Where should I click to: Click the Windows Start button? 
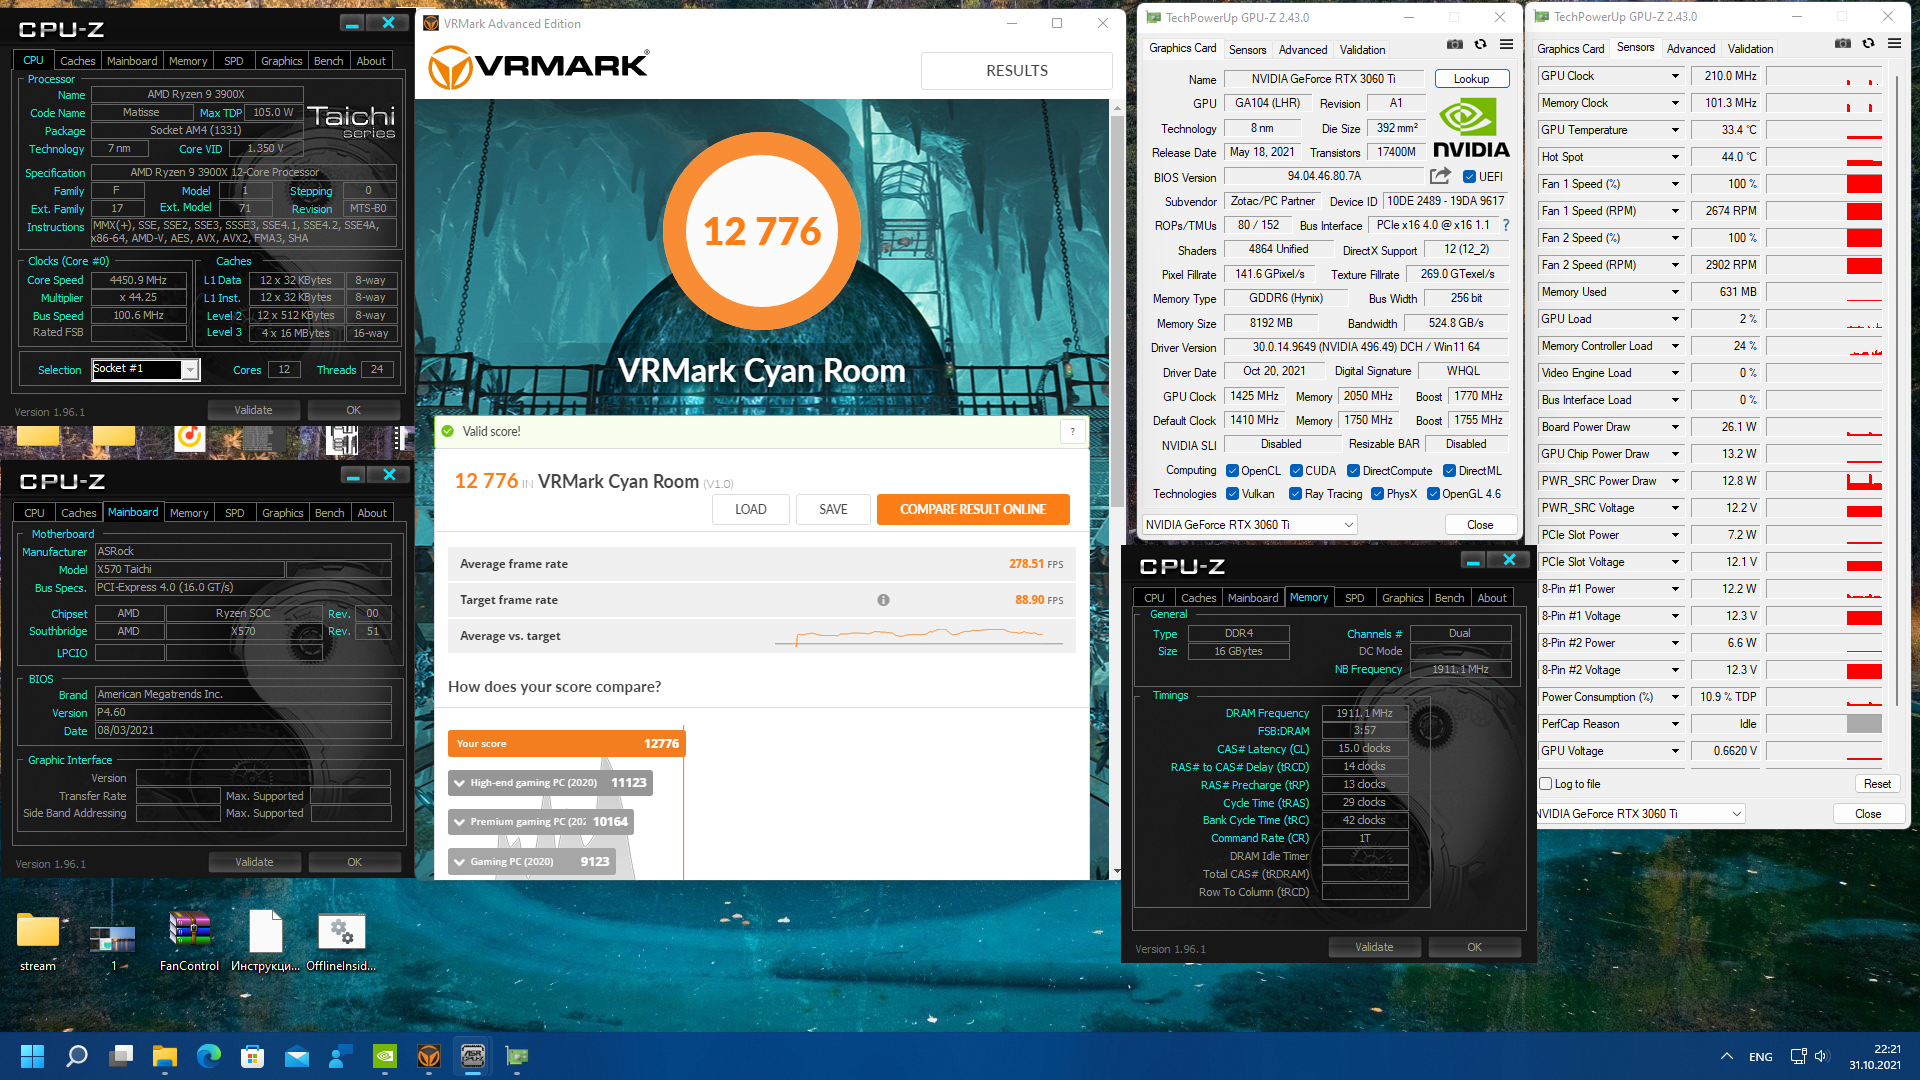pos(32,1056)
